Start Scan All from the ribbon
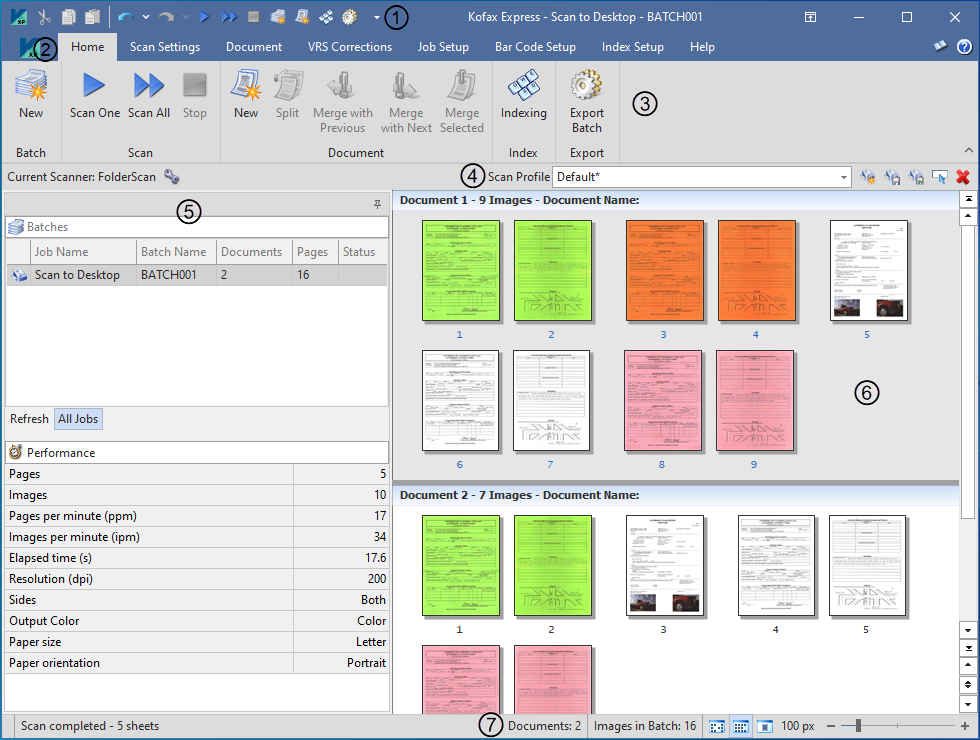 point(148,96)
